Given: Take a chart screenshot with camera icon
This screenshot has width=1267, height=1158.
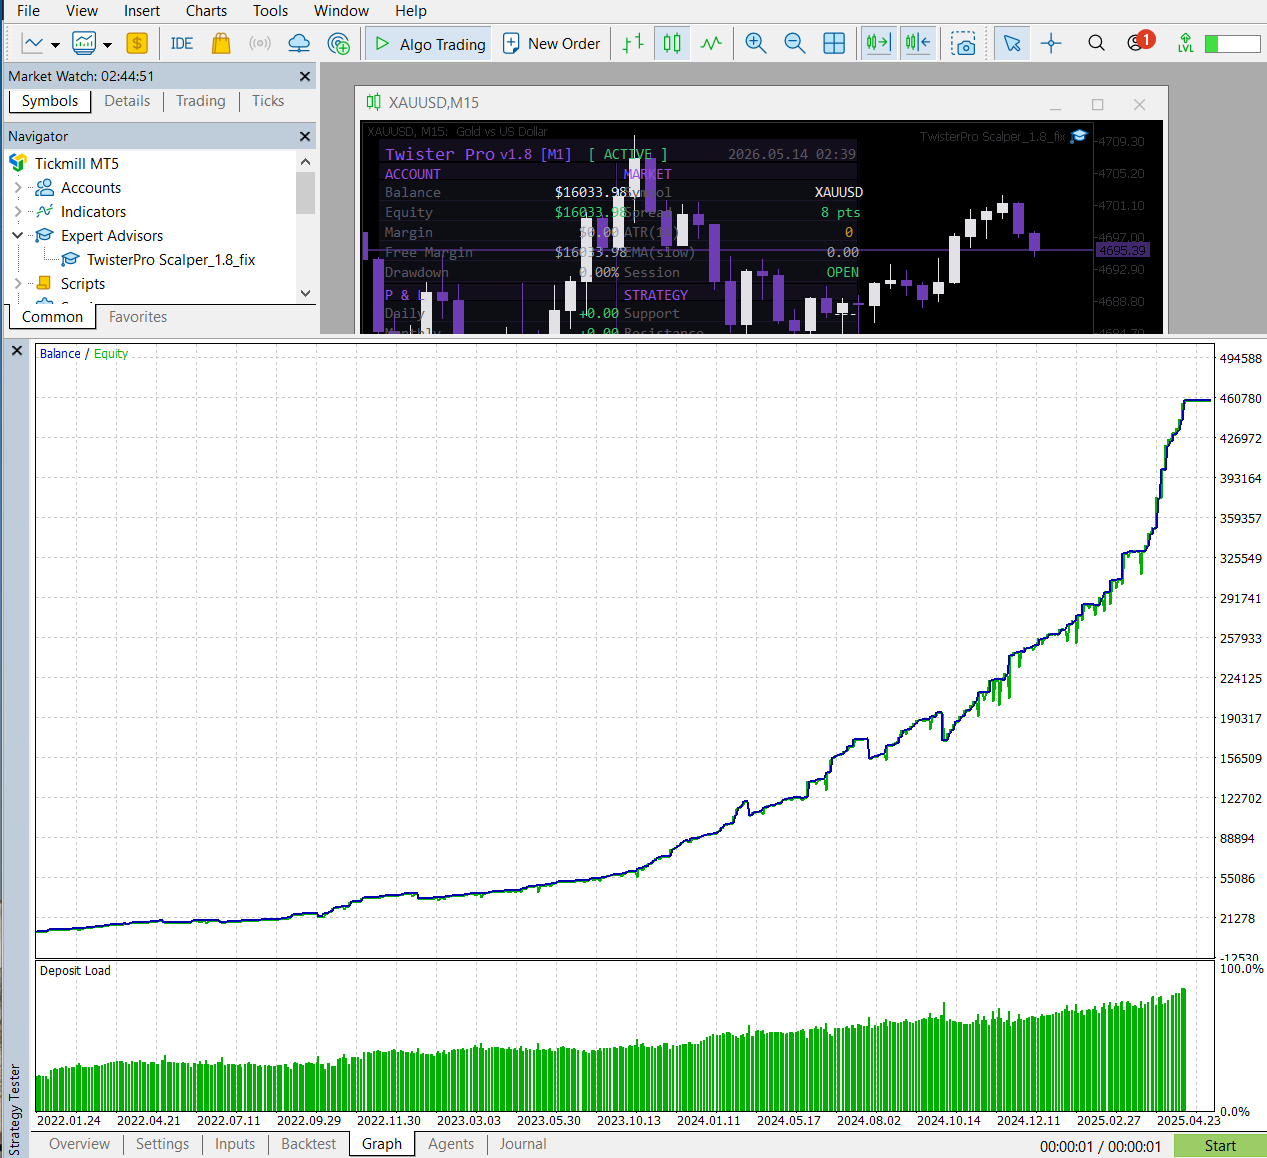Looking at the screenshot, I should pyautogui.click(x=963, y=44).
